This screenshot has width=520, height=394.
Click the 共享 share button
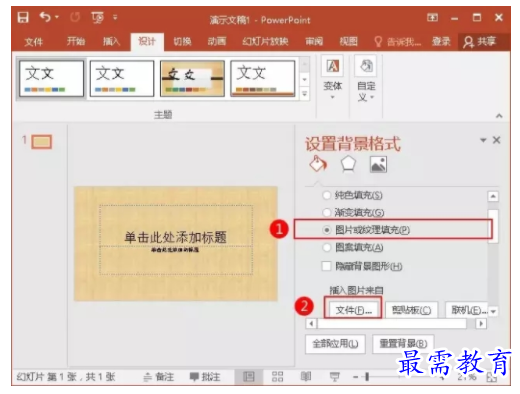point(480,42)
